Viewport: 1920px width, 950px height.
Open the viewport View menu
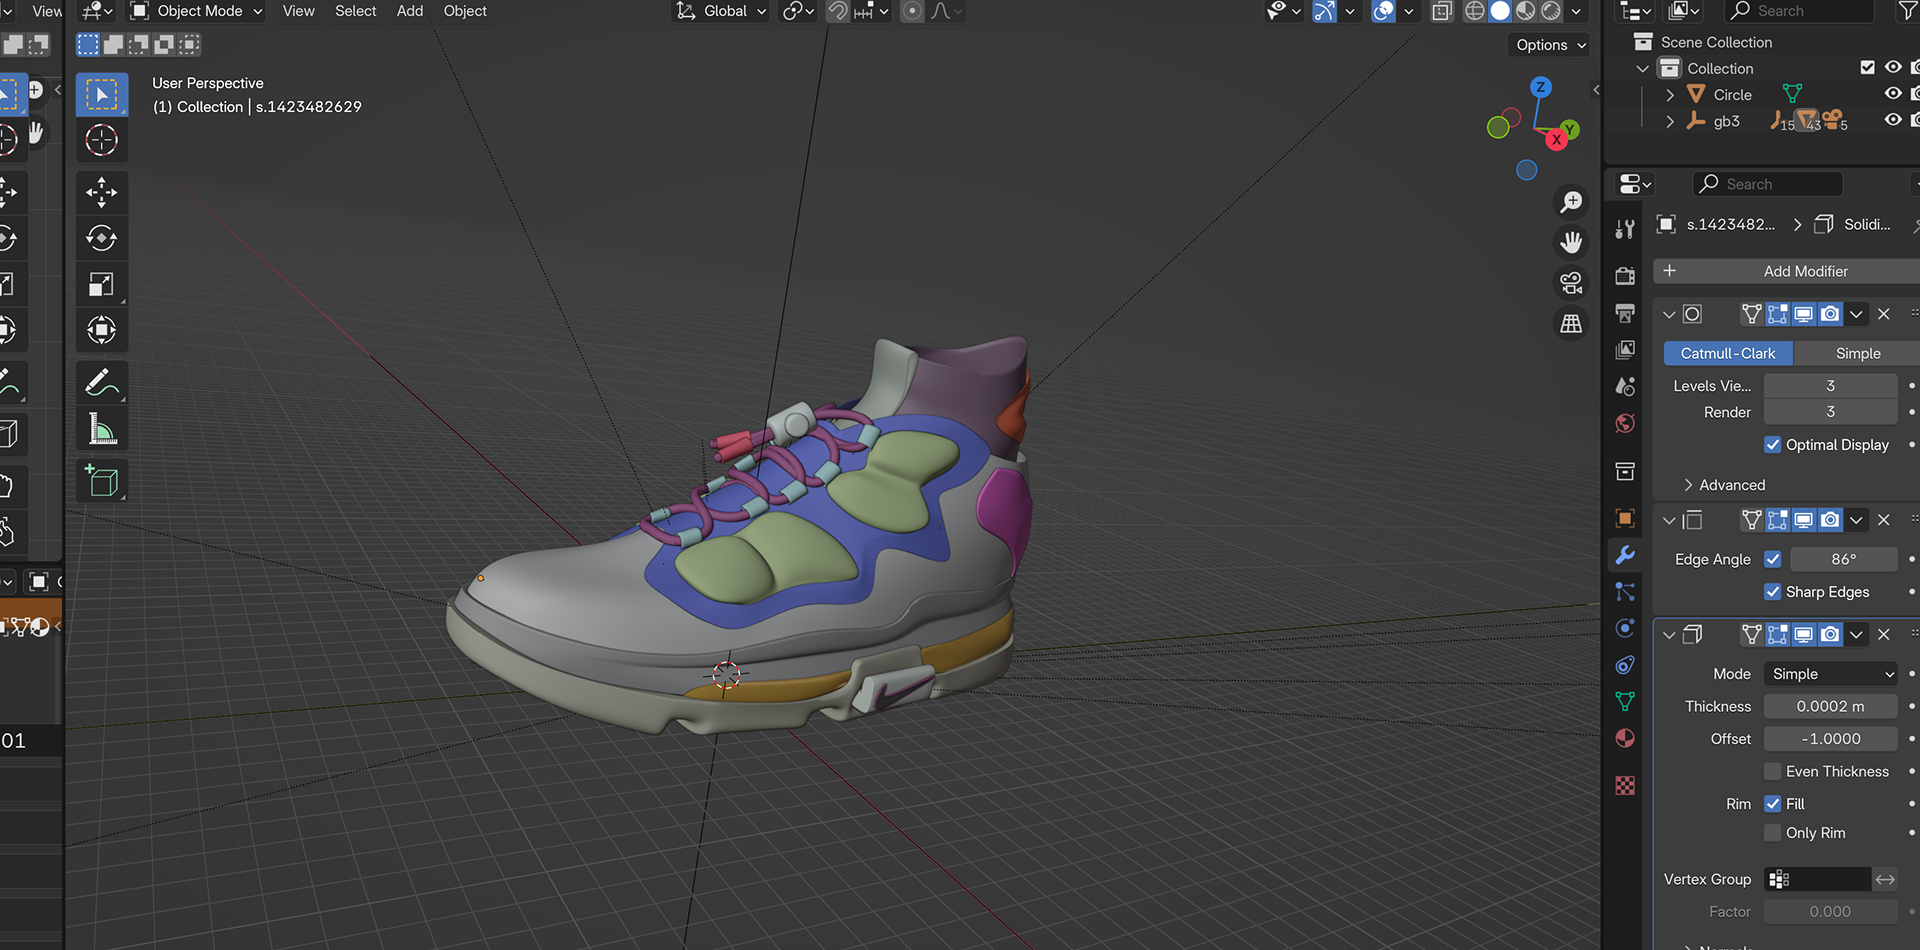pyautogui.click(x=298, y=11)
